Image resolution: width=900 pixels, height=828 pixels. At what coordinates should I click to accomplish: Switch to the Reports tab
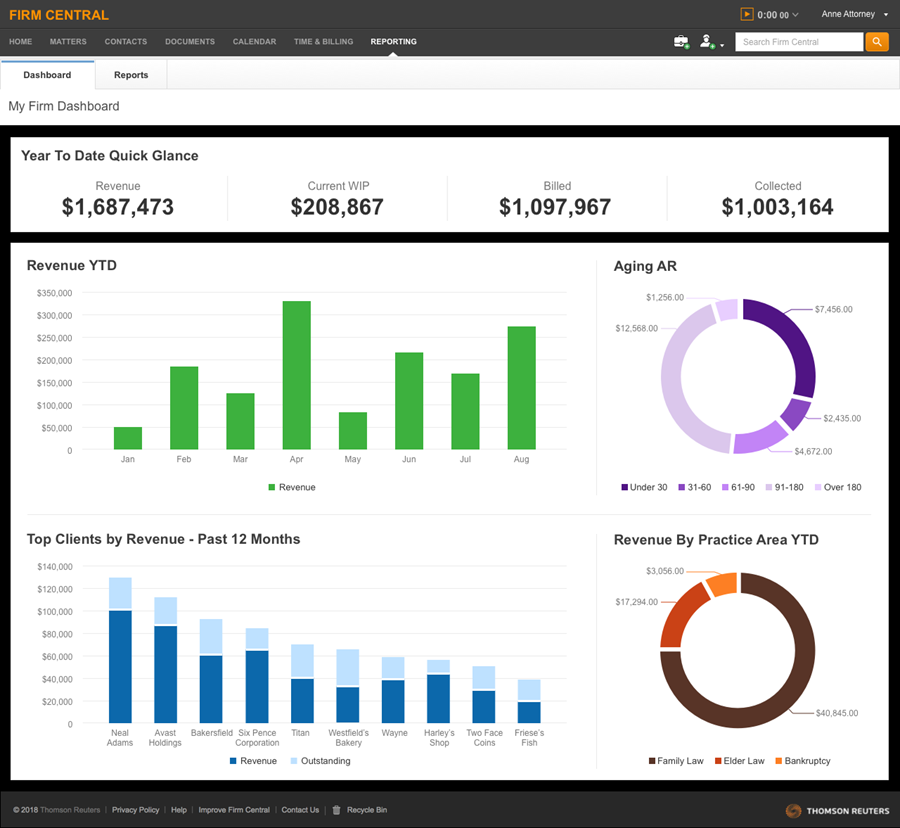coord(131,75)
